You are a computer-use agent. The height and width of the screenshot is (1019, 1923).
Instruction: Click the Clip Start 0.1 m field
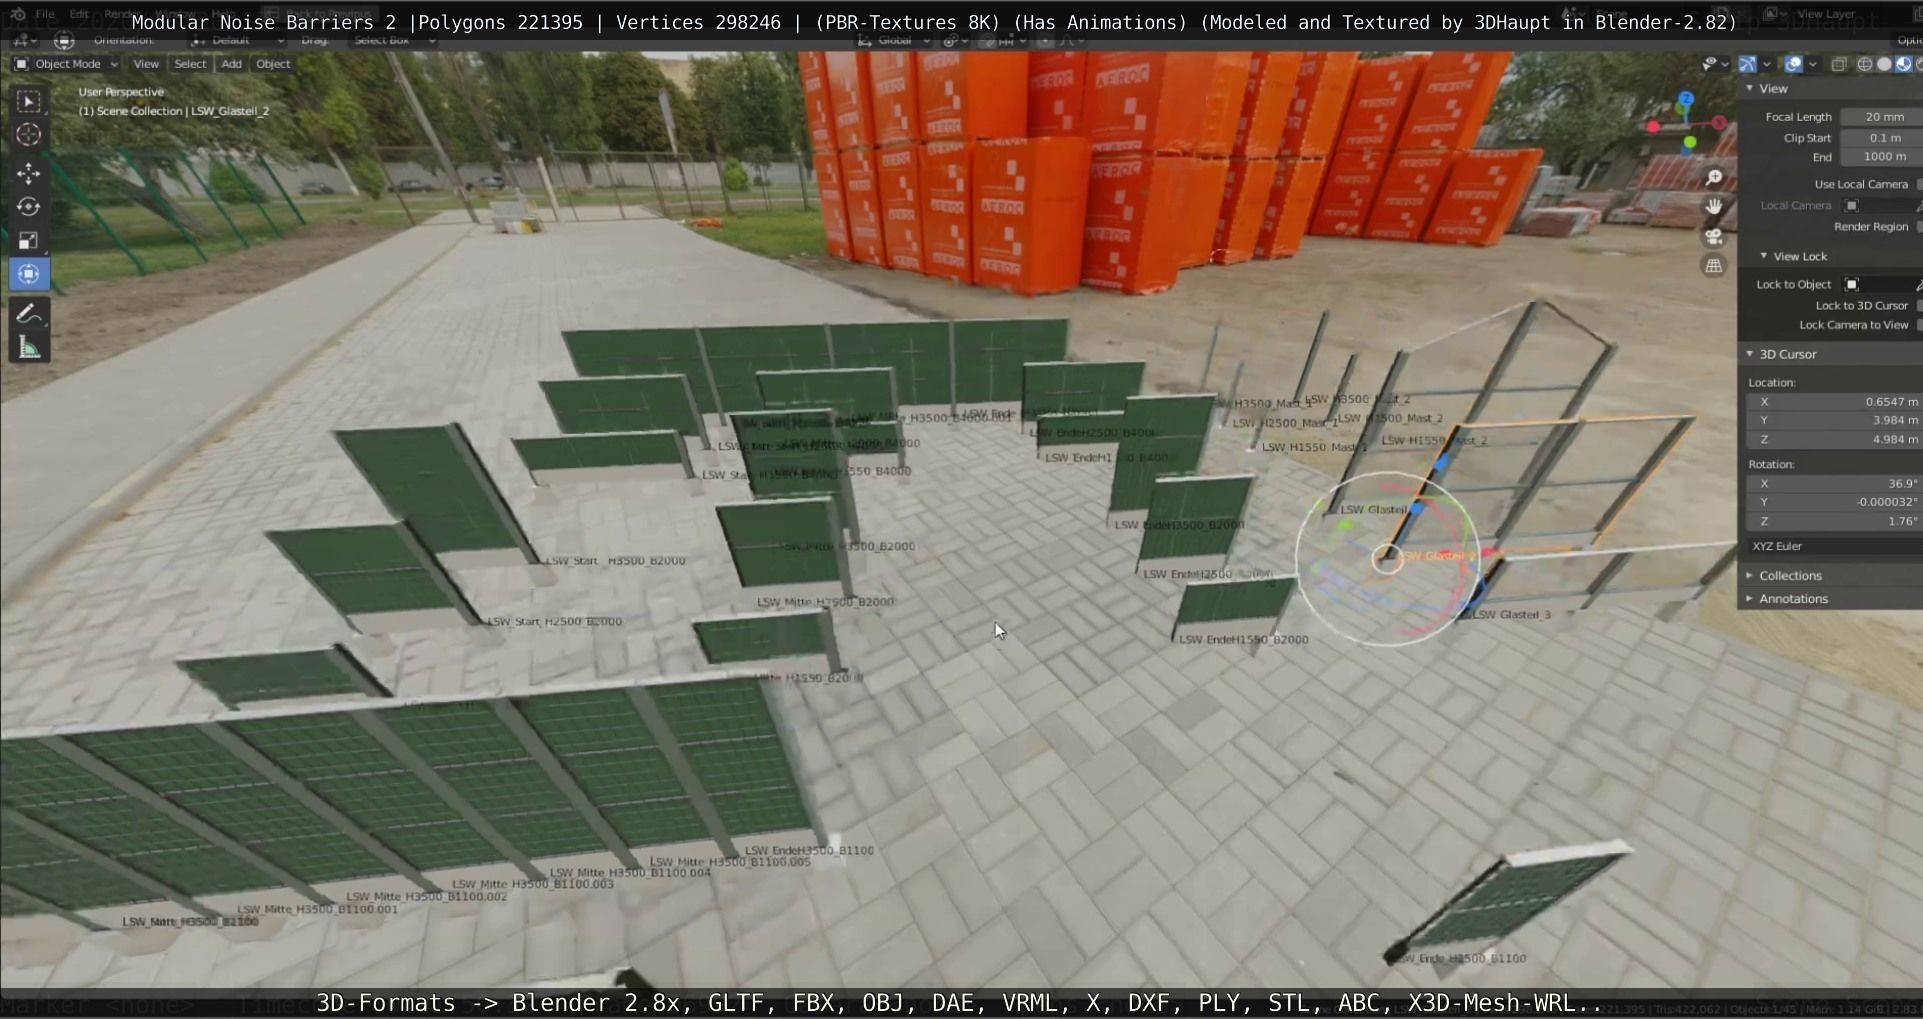pyautogui.click(x=1881, y=138)
